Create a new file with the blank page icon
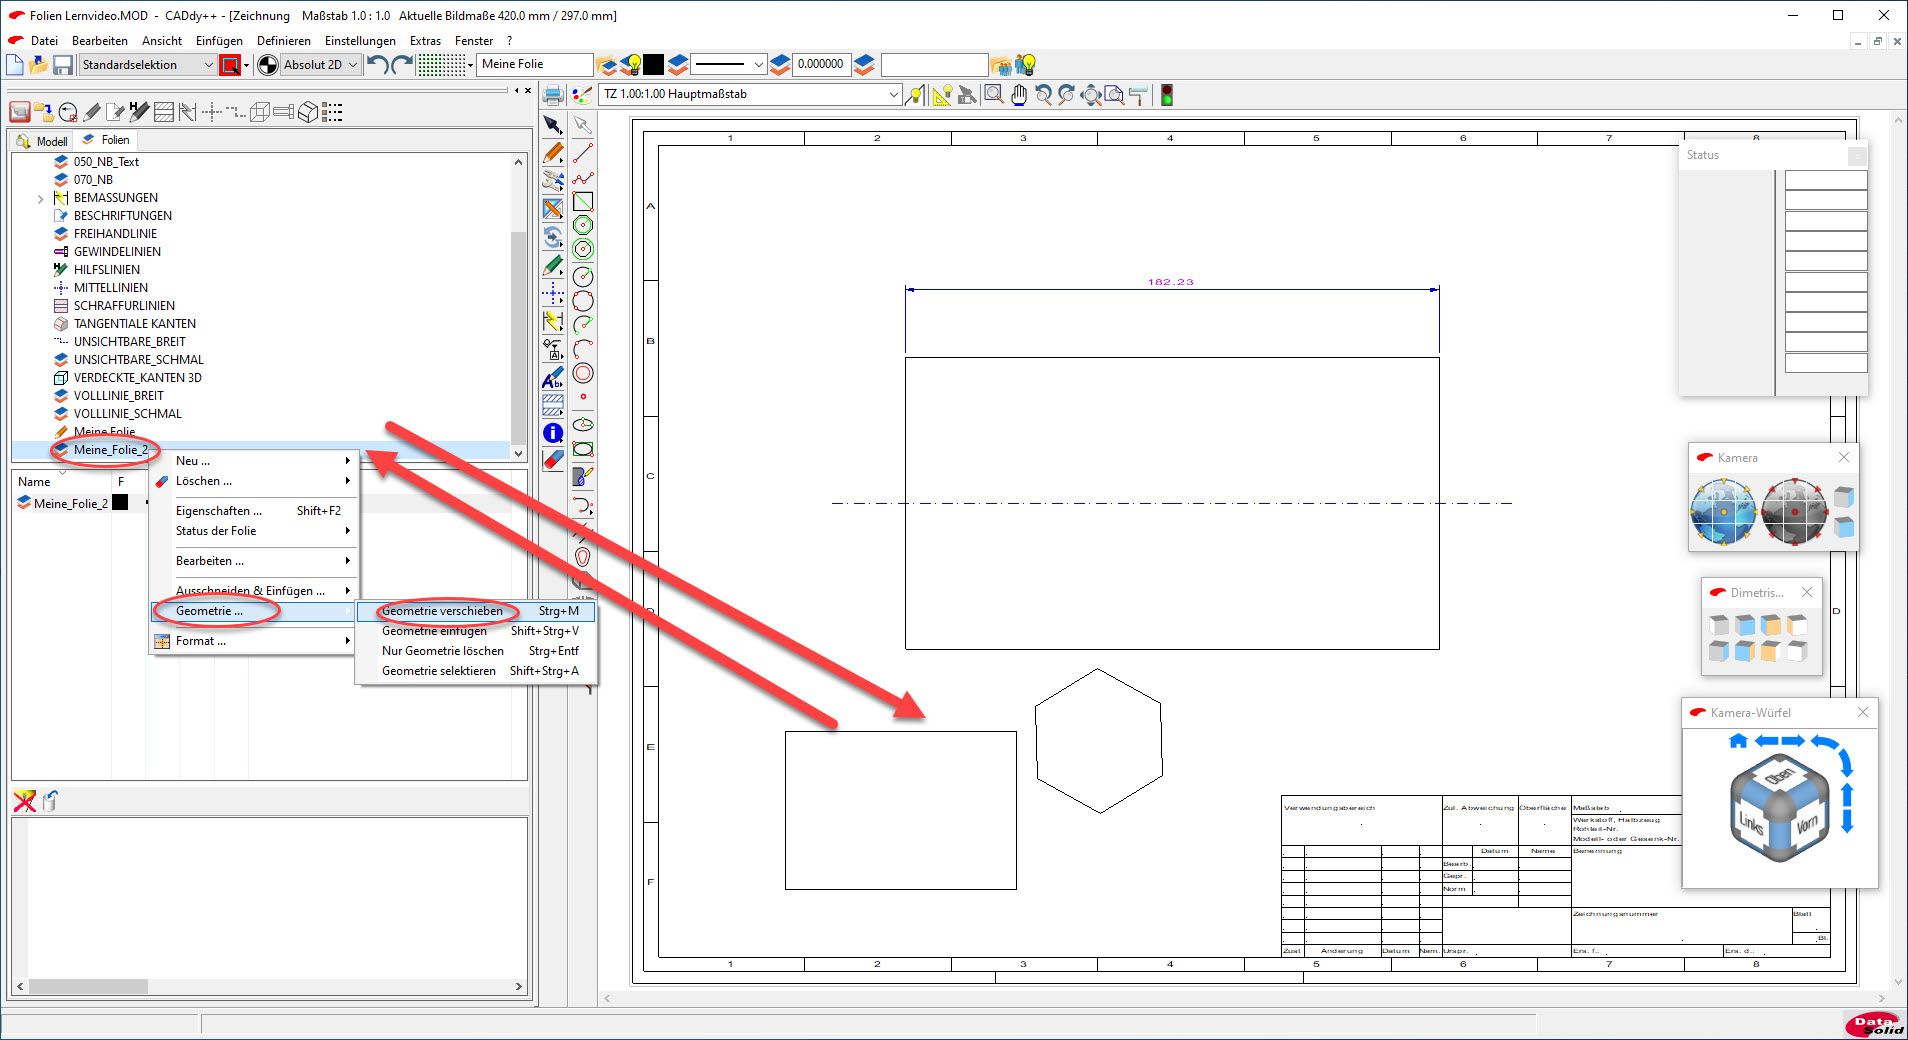 click(15, 65)
